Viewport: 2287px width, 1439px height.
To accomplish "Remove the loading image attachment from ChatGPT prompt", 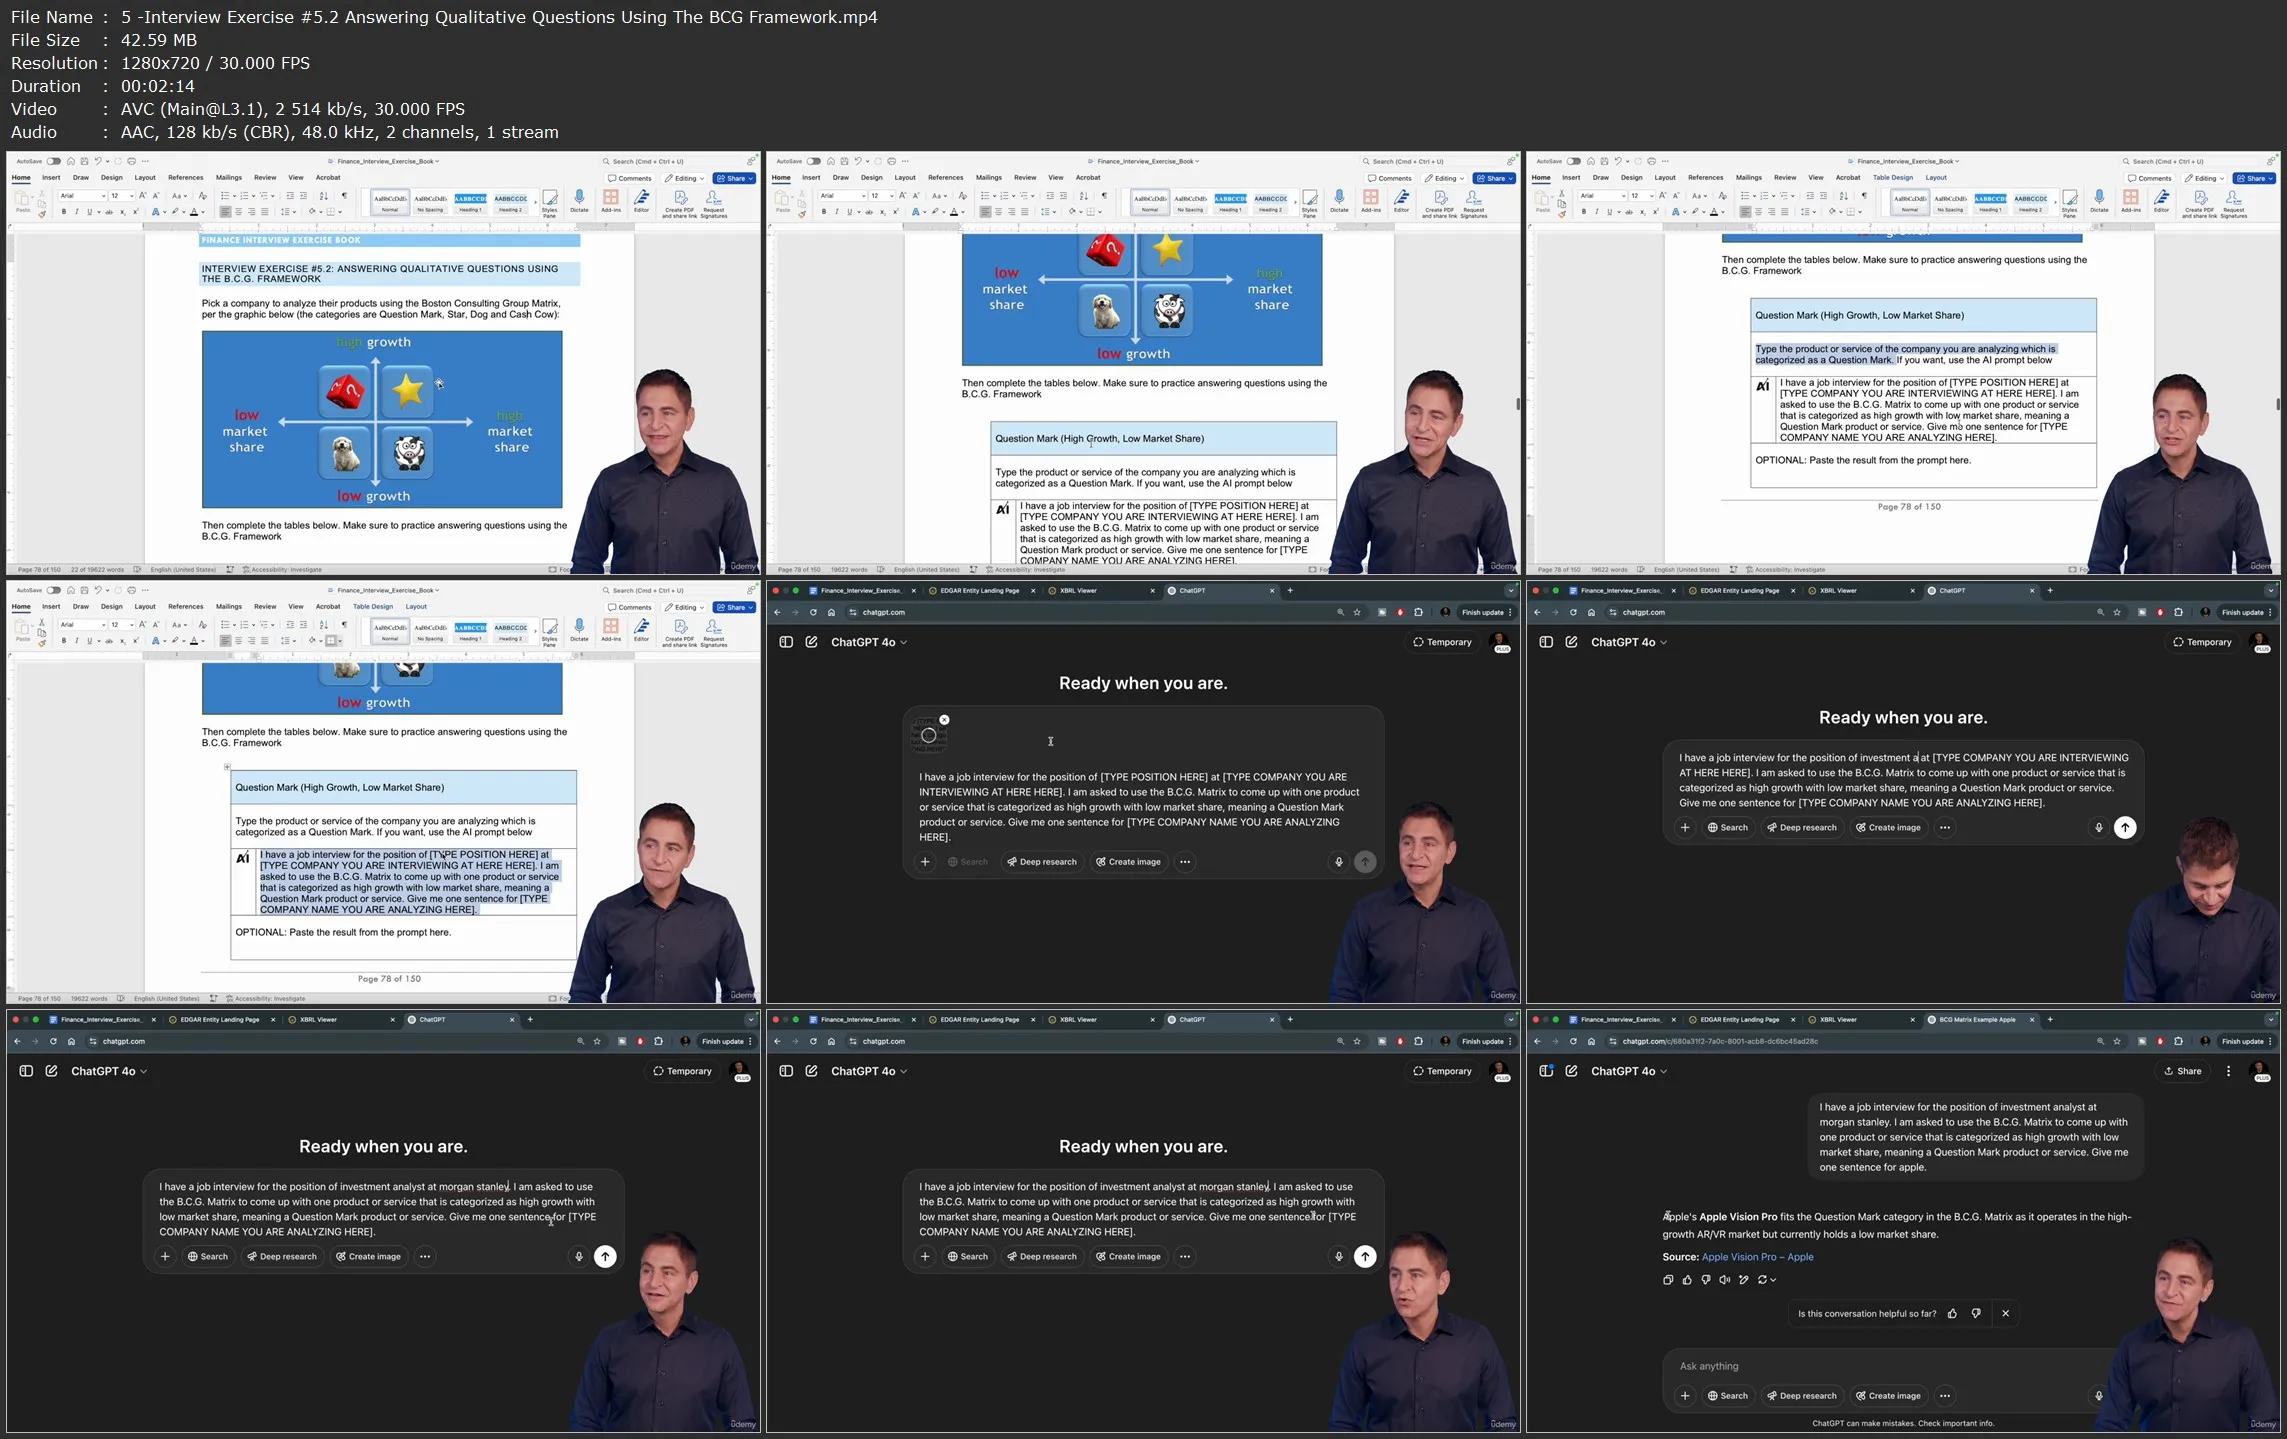I will pos(944,720).
